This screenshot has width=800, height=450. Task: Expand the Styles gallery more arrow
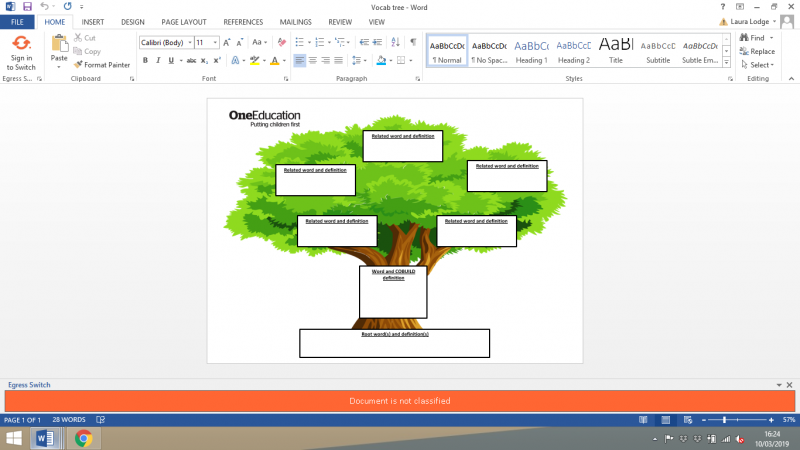727,63
